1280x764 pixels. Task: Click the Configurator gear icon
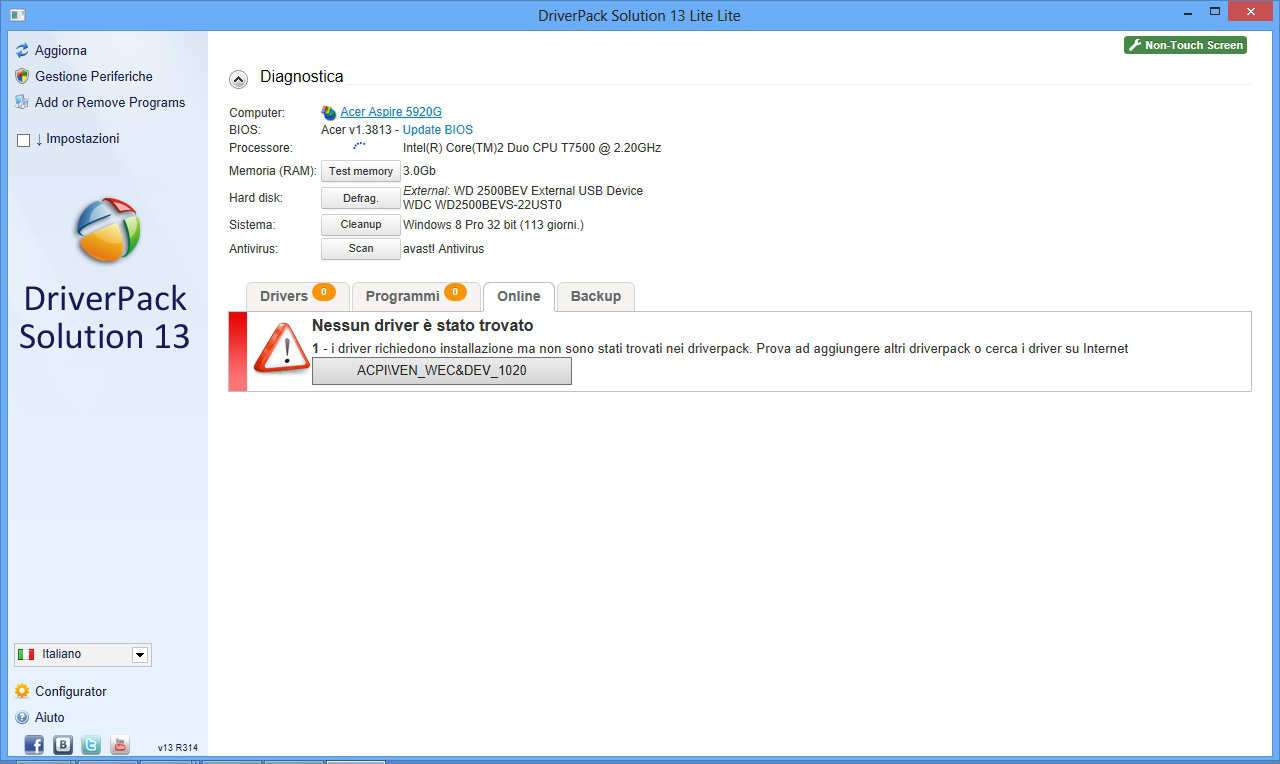(x=22, y=691)
